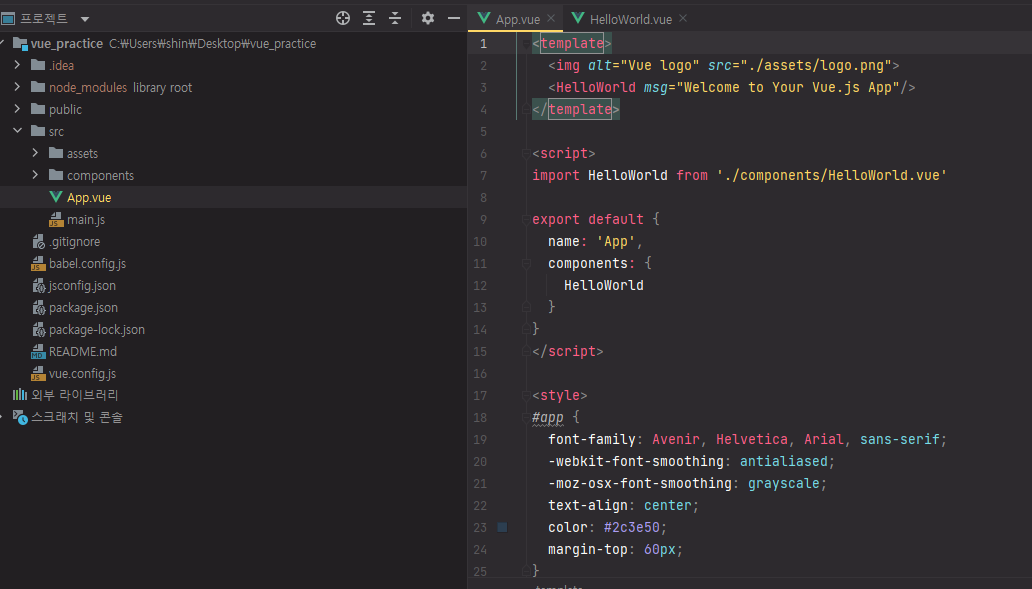This screenshot has width=1032, height=589.
Task: Select 스크래치 및 콘솔 node
Action: point(76,417)
